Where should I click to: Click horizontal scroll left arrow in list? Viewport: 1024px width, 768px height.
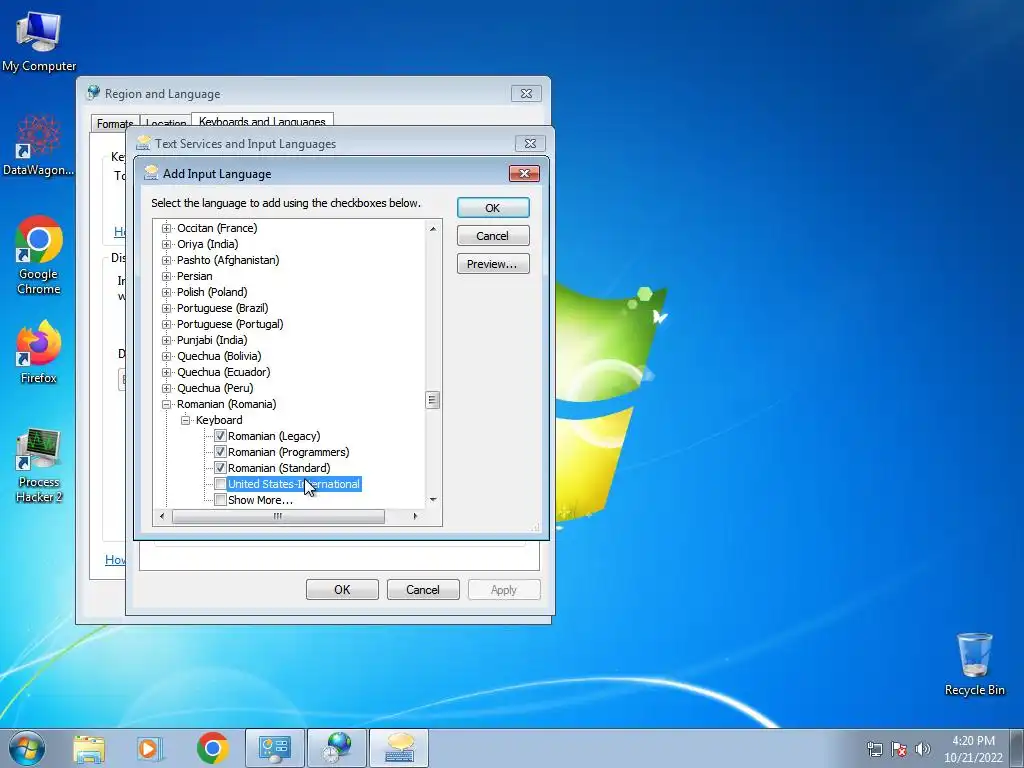[162, 516]
